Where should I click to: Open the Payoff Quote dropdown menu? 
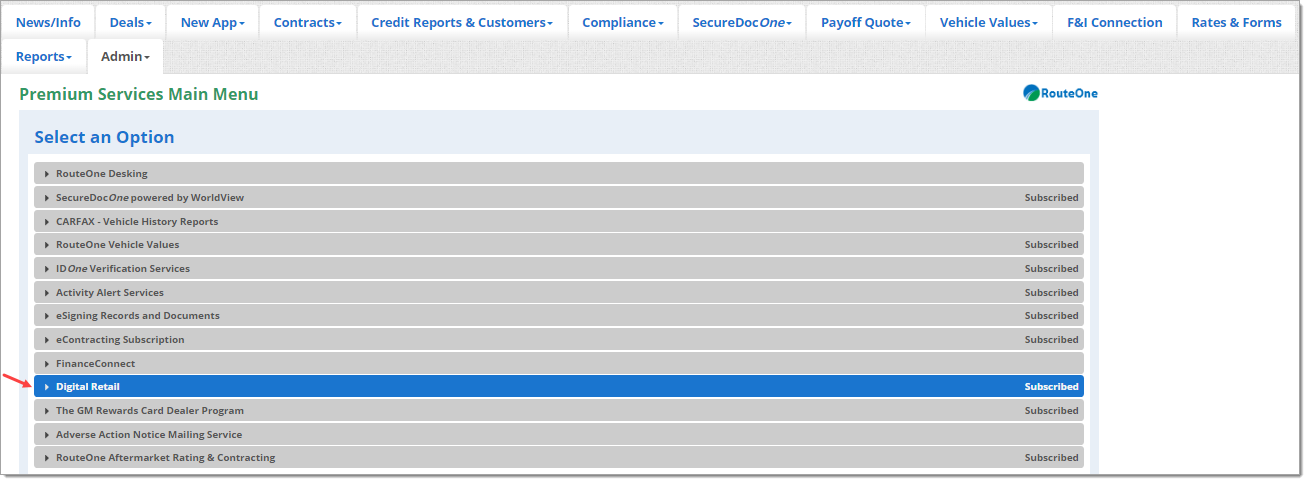[x=866, y=22]
